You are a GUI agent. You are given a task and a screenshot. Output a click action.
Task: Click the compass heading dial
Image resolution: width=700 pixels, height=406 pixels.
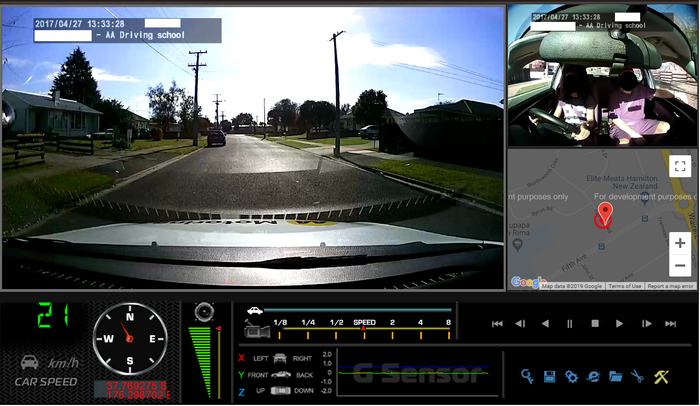coord(130,339)
